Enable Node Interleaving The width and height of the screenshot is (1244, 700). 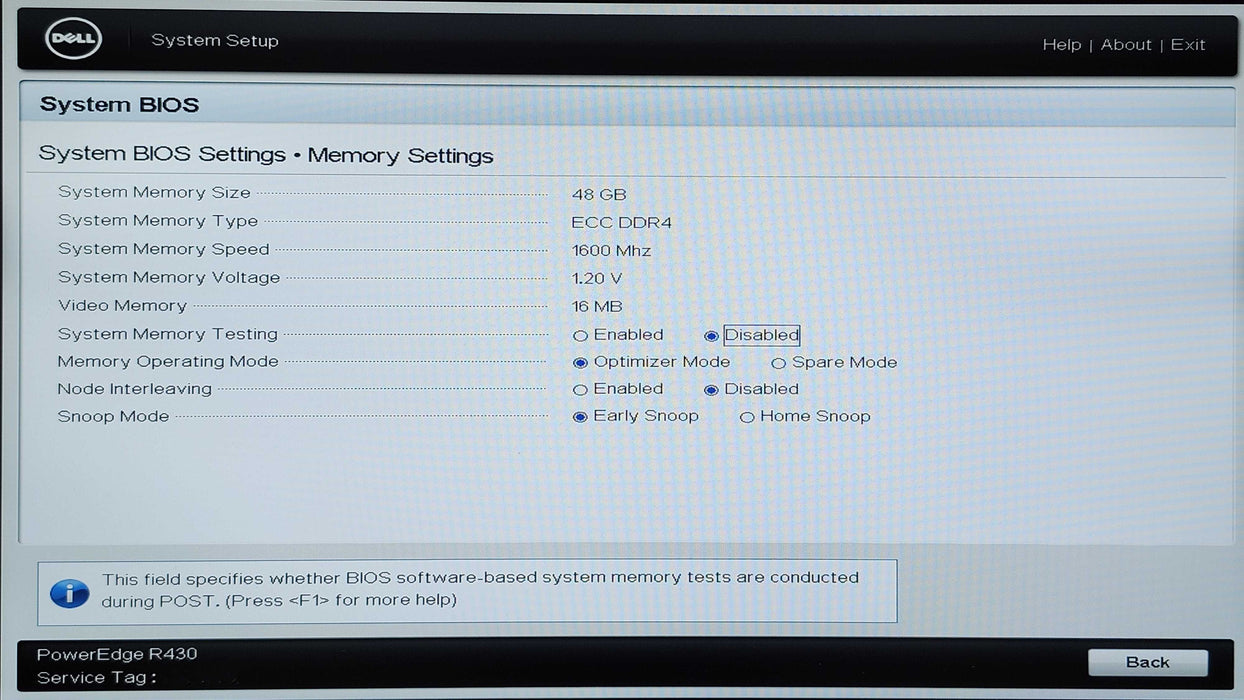click(581, 390)
